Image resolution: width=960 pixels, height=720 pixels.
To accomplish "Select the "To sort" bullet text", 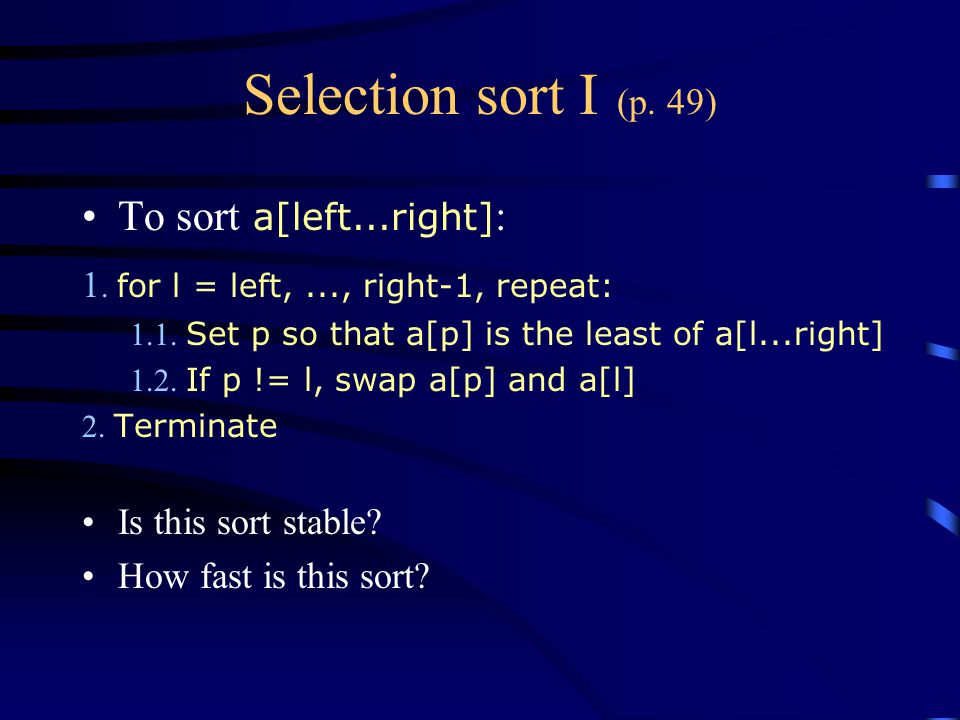I will tap(179, 216).
